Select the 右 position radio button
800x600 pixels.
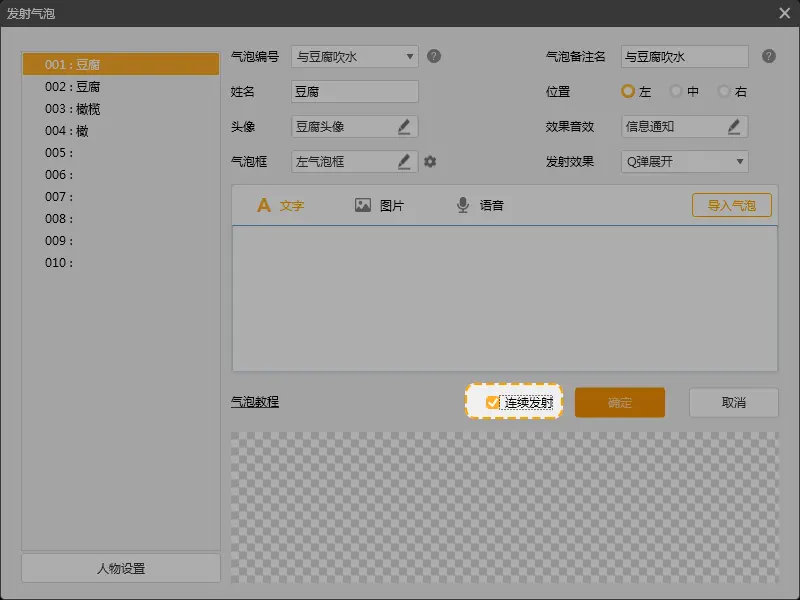pyautogui.click(x=724, y=91)
